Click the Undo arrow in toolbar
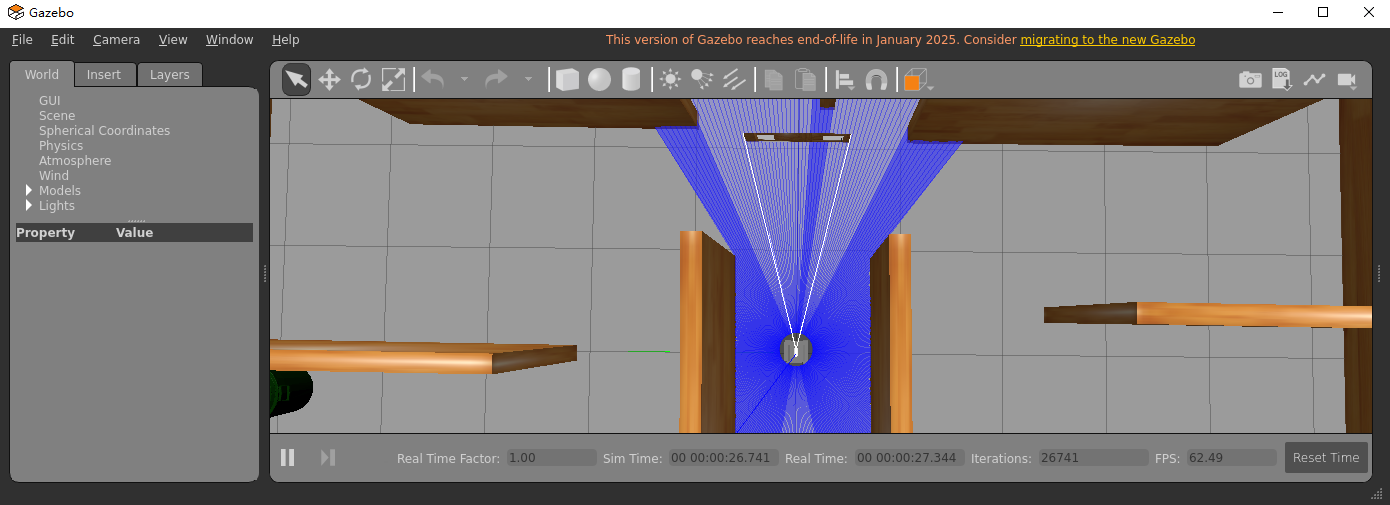Screen dimensions: 1390x505 (x=433, y=79)
